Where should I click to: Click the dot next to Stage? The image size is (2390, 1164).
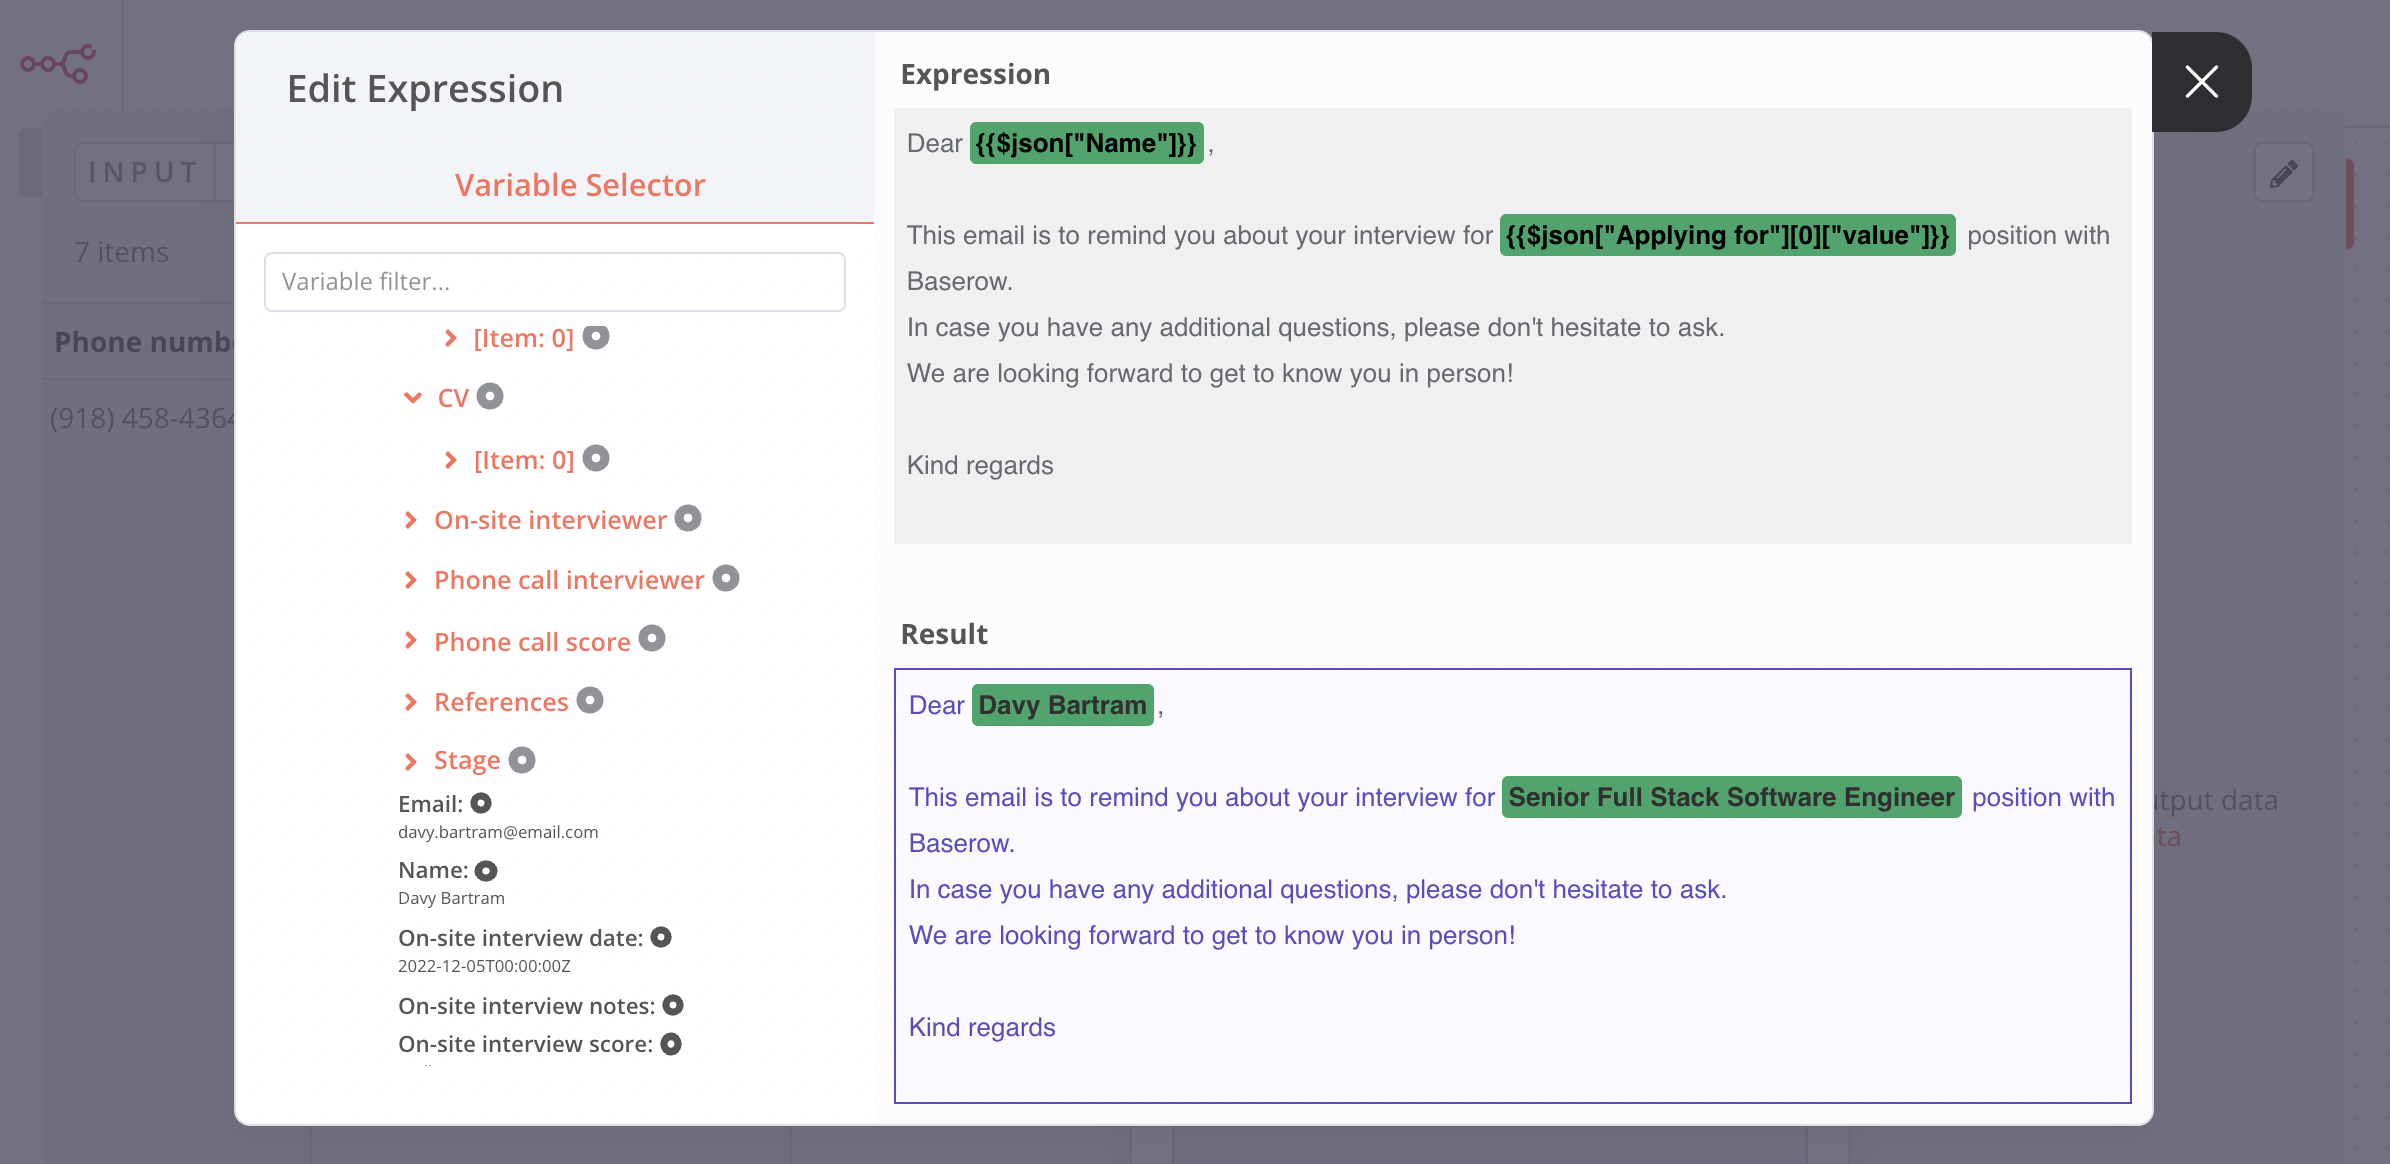tap(522, 760)
